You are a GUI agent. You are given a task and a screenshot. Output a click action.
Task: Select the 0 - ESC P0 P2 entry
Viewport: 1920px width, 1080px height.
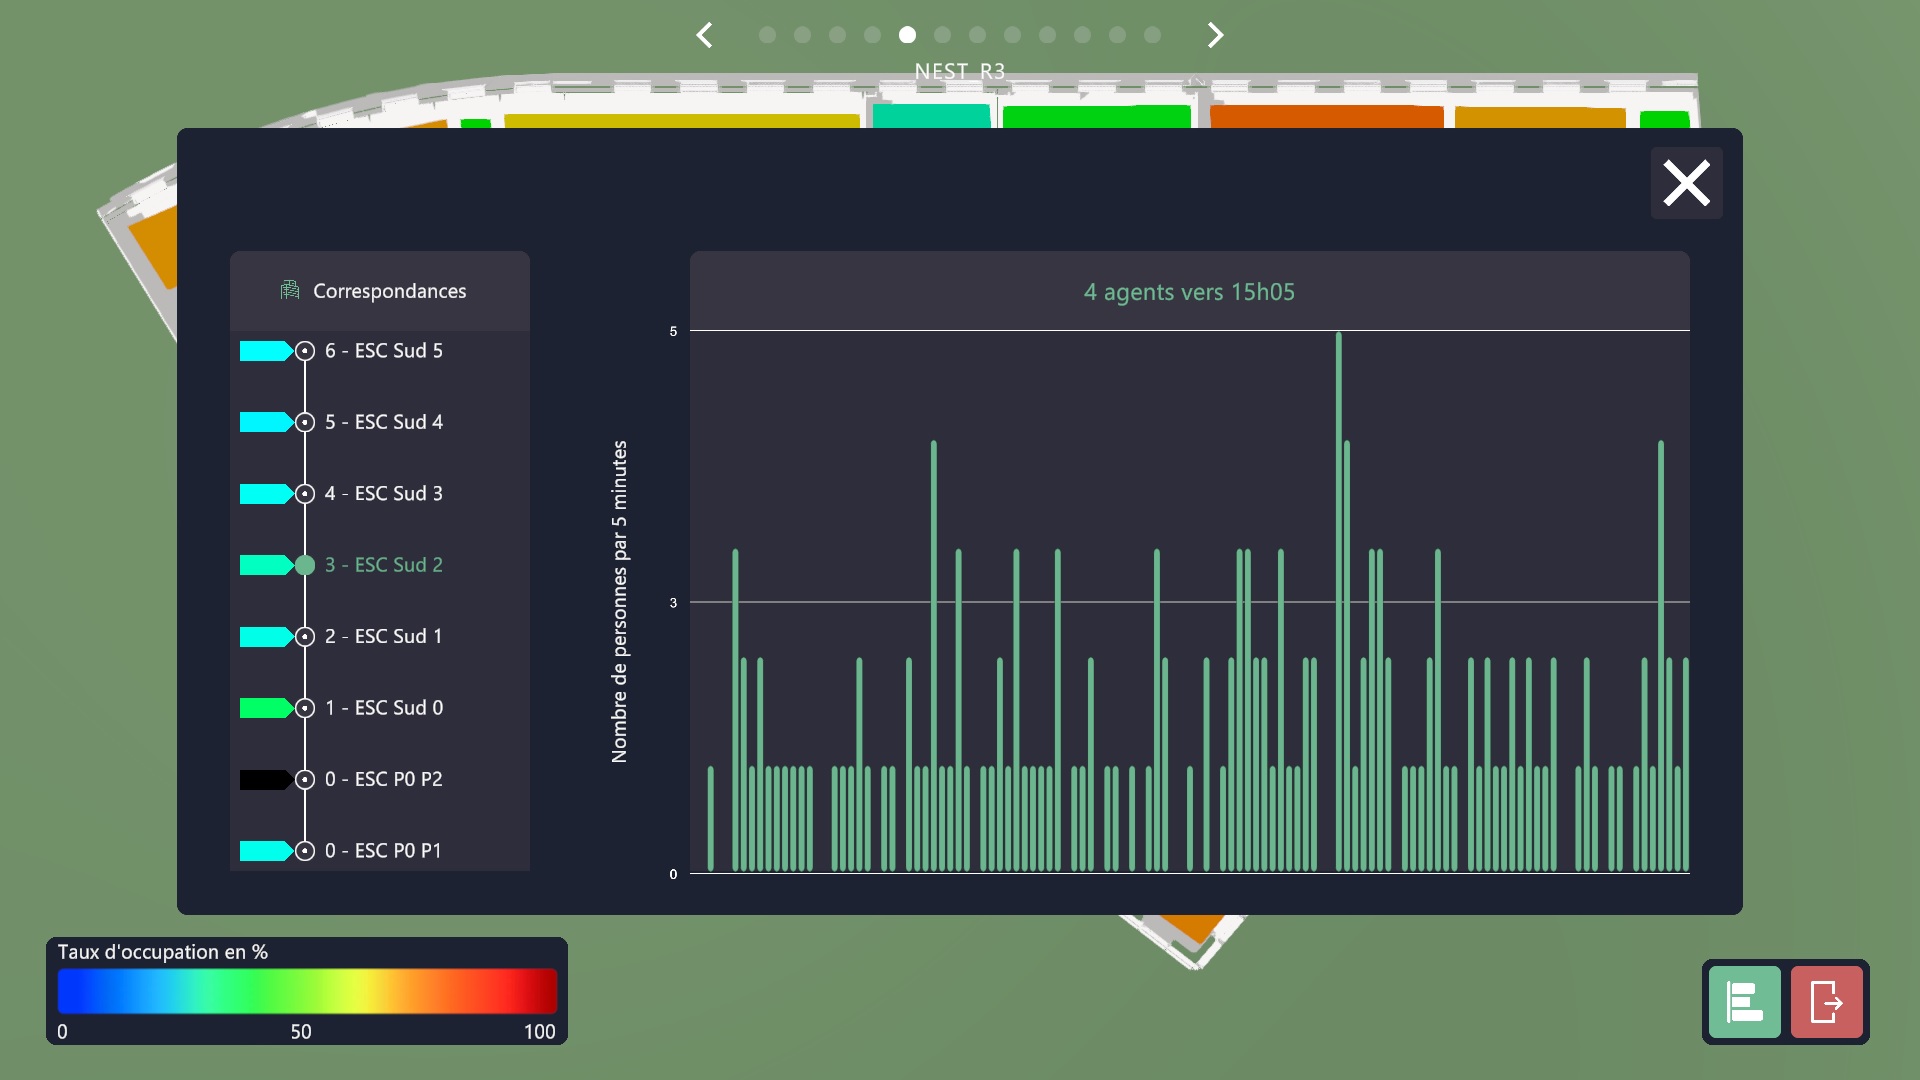coord(383,779)
